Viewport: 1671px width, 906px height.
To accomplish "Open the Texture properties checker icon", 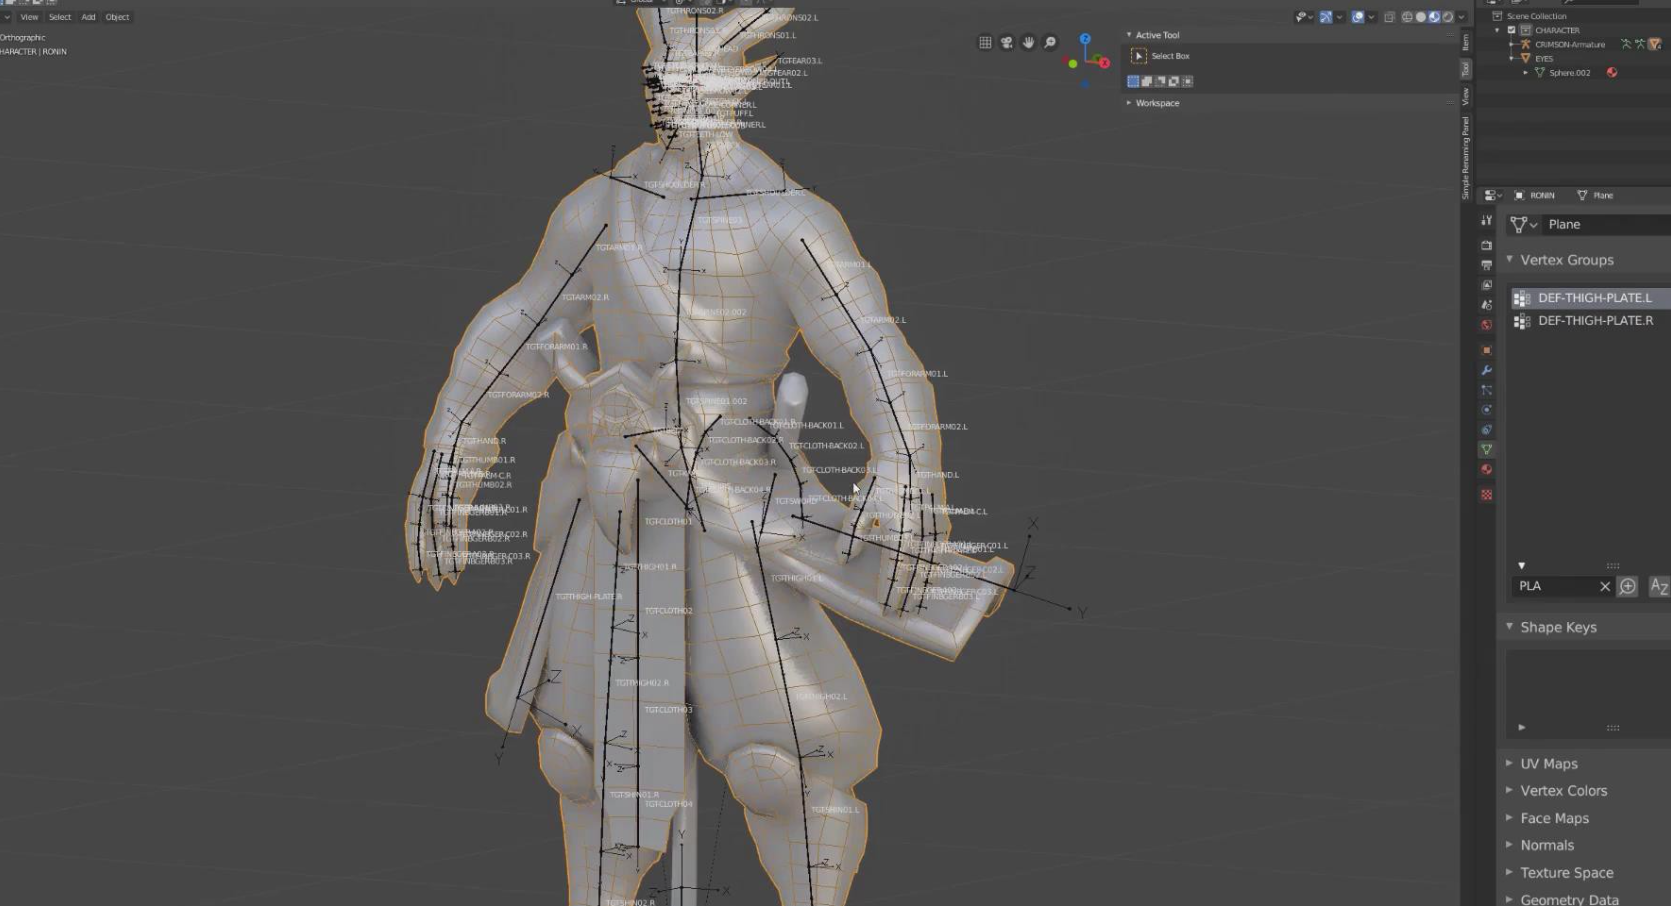I will [x=1486, y=495].
